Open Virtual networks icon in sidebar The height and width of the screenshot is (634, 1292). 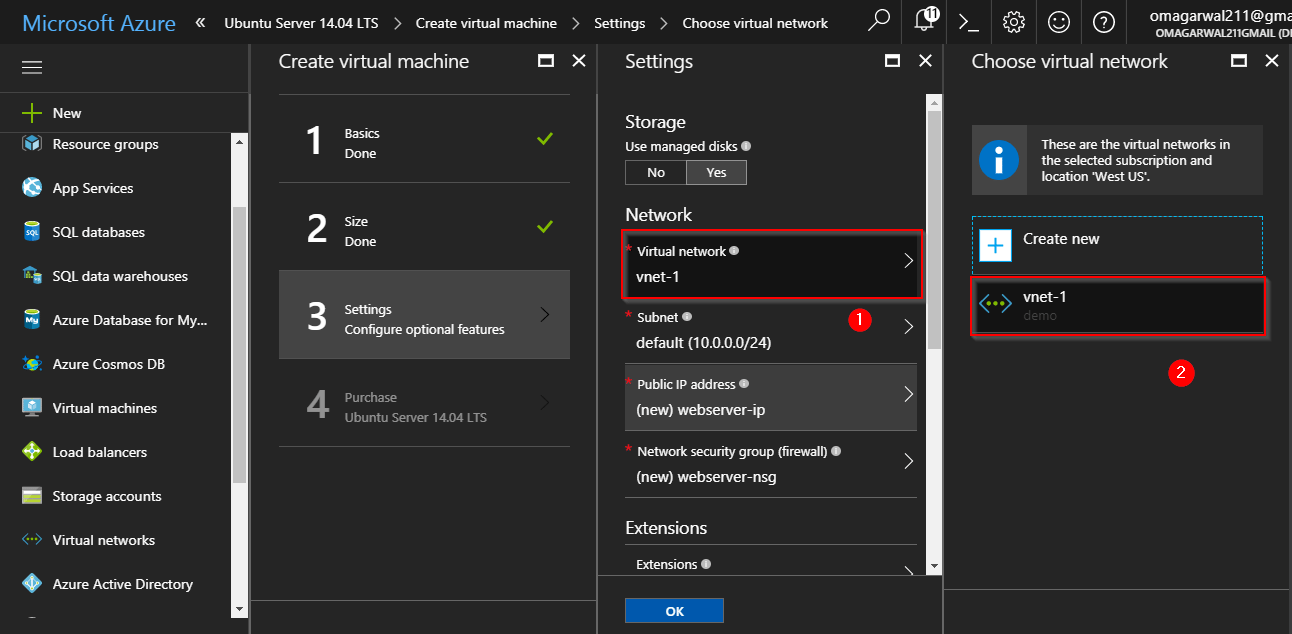coord(32,540)
